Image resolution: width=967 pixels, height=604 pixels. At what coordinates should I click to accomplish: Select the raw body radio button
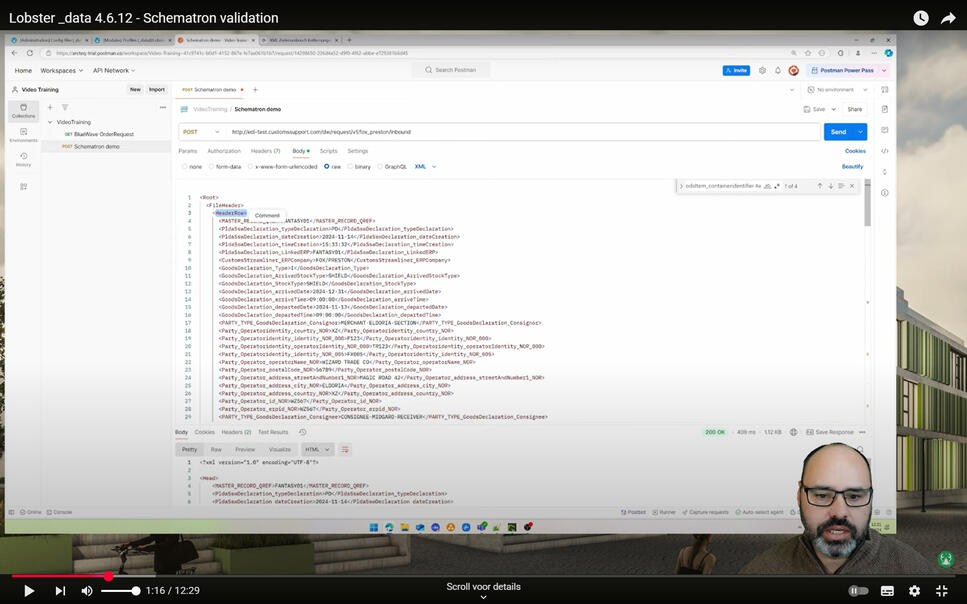coord(326,167)
